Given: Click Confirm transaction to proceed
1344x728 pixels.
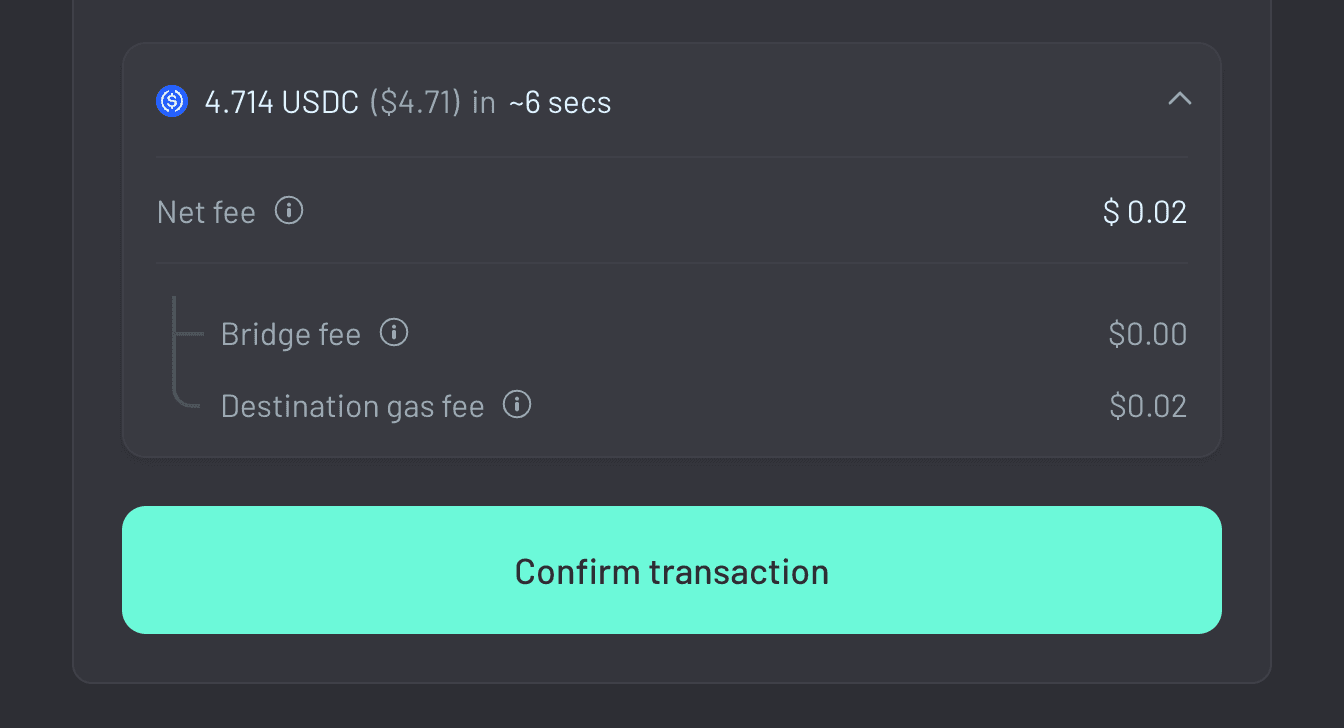Looking at the screenshot, I should coord(671,570).
